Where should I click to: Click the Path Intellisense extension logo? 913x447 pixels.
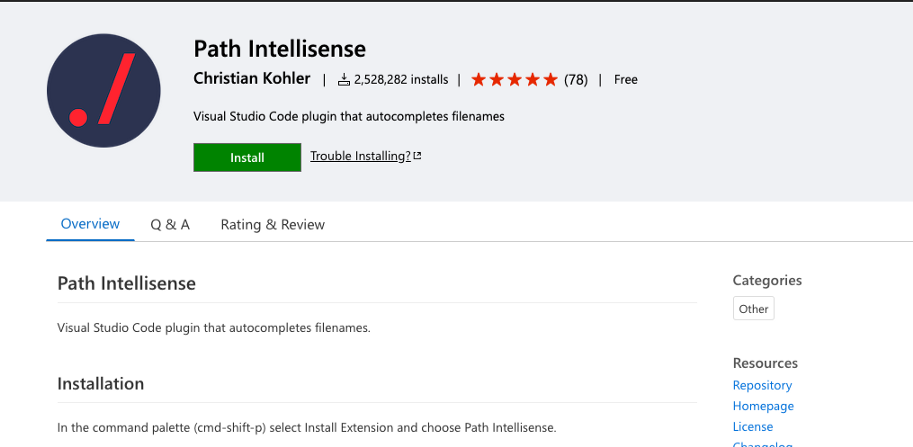pos(104,91)
